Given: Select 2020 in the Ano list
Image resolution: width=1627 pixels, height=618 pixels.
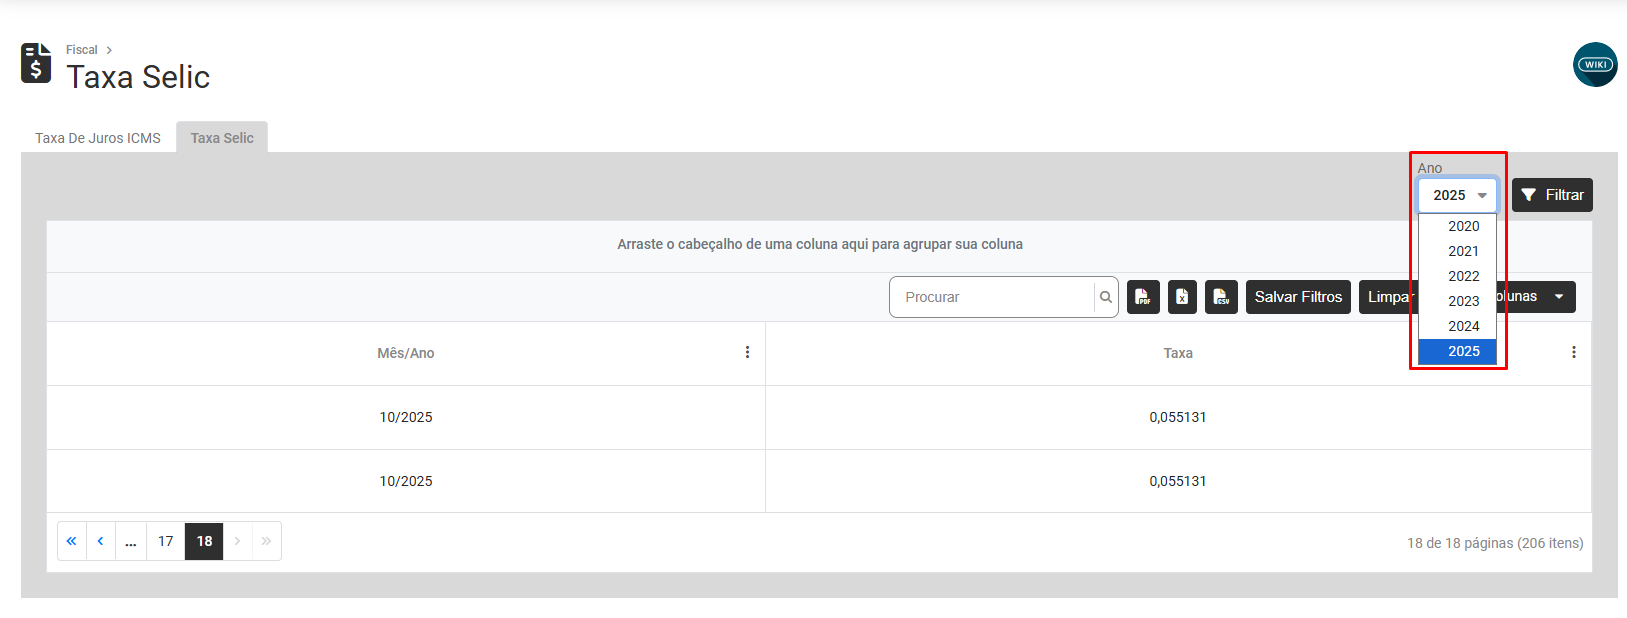Looking at the screenshot, I should click(x=1463, y=226).
